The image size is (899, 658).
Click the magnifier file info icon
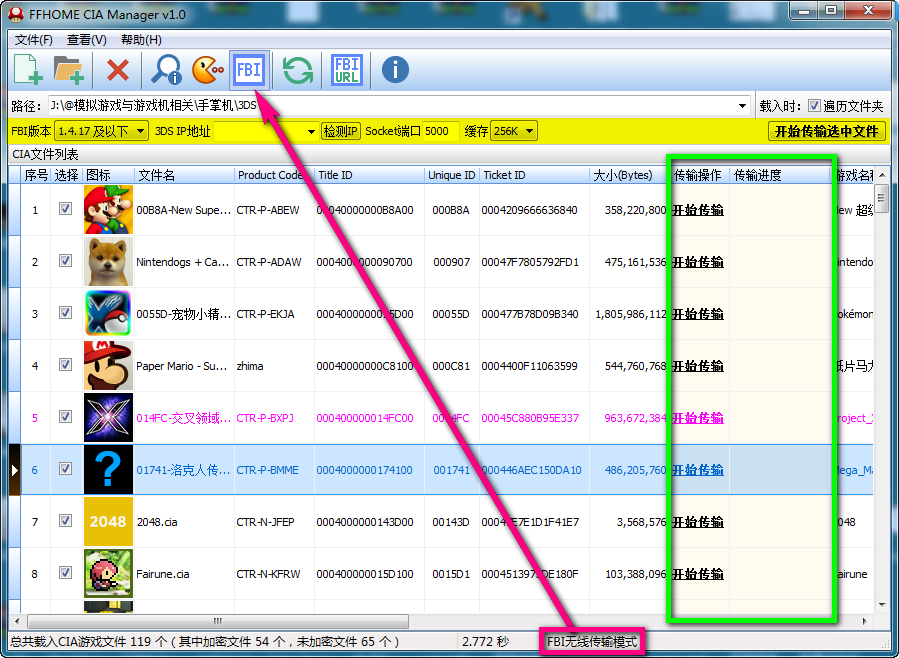pos(166,70)
